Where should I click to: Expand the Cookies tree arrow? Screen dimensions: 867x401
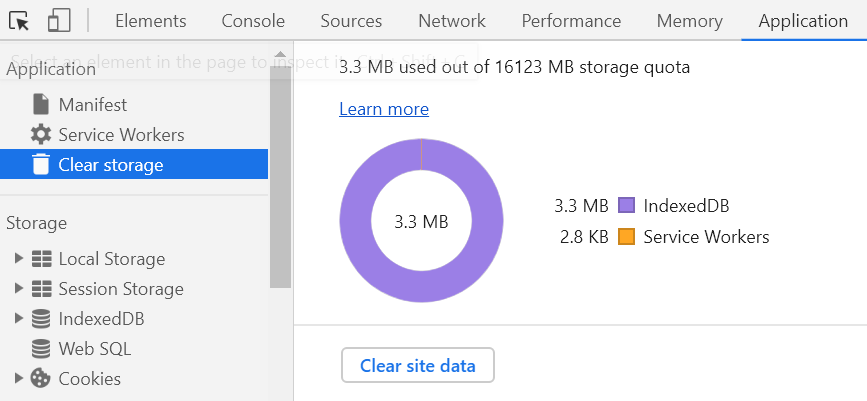coord(19,378)
